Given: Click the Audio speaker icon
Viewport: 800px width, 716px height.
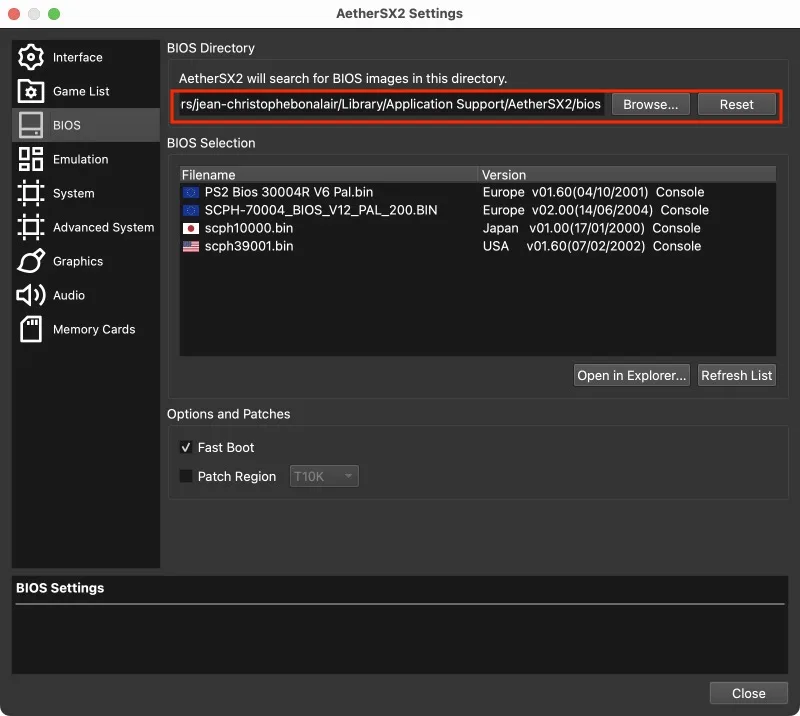Looking at the screenshot, I should tap(31, 295).
